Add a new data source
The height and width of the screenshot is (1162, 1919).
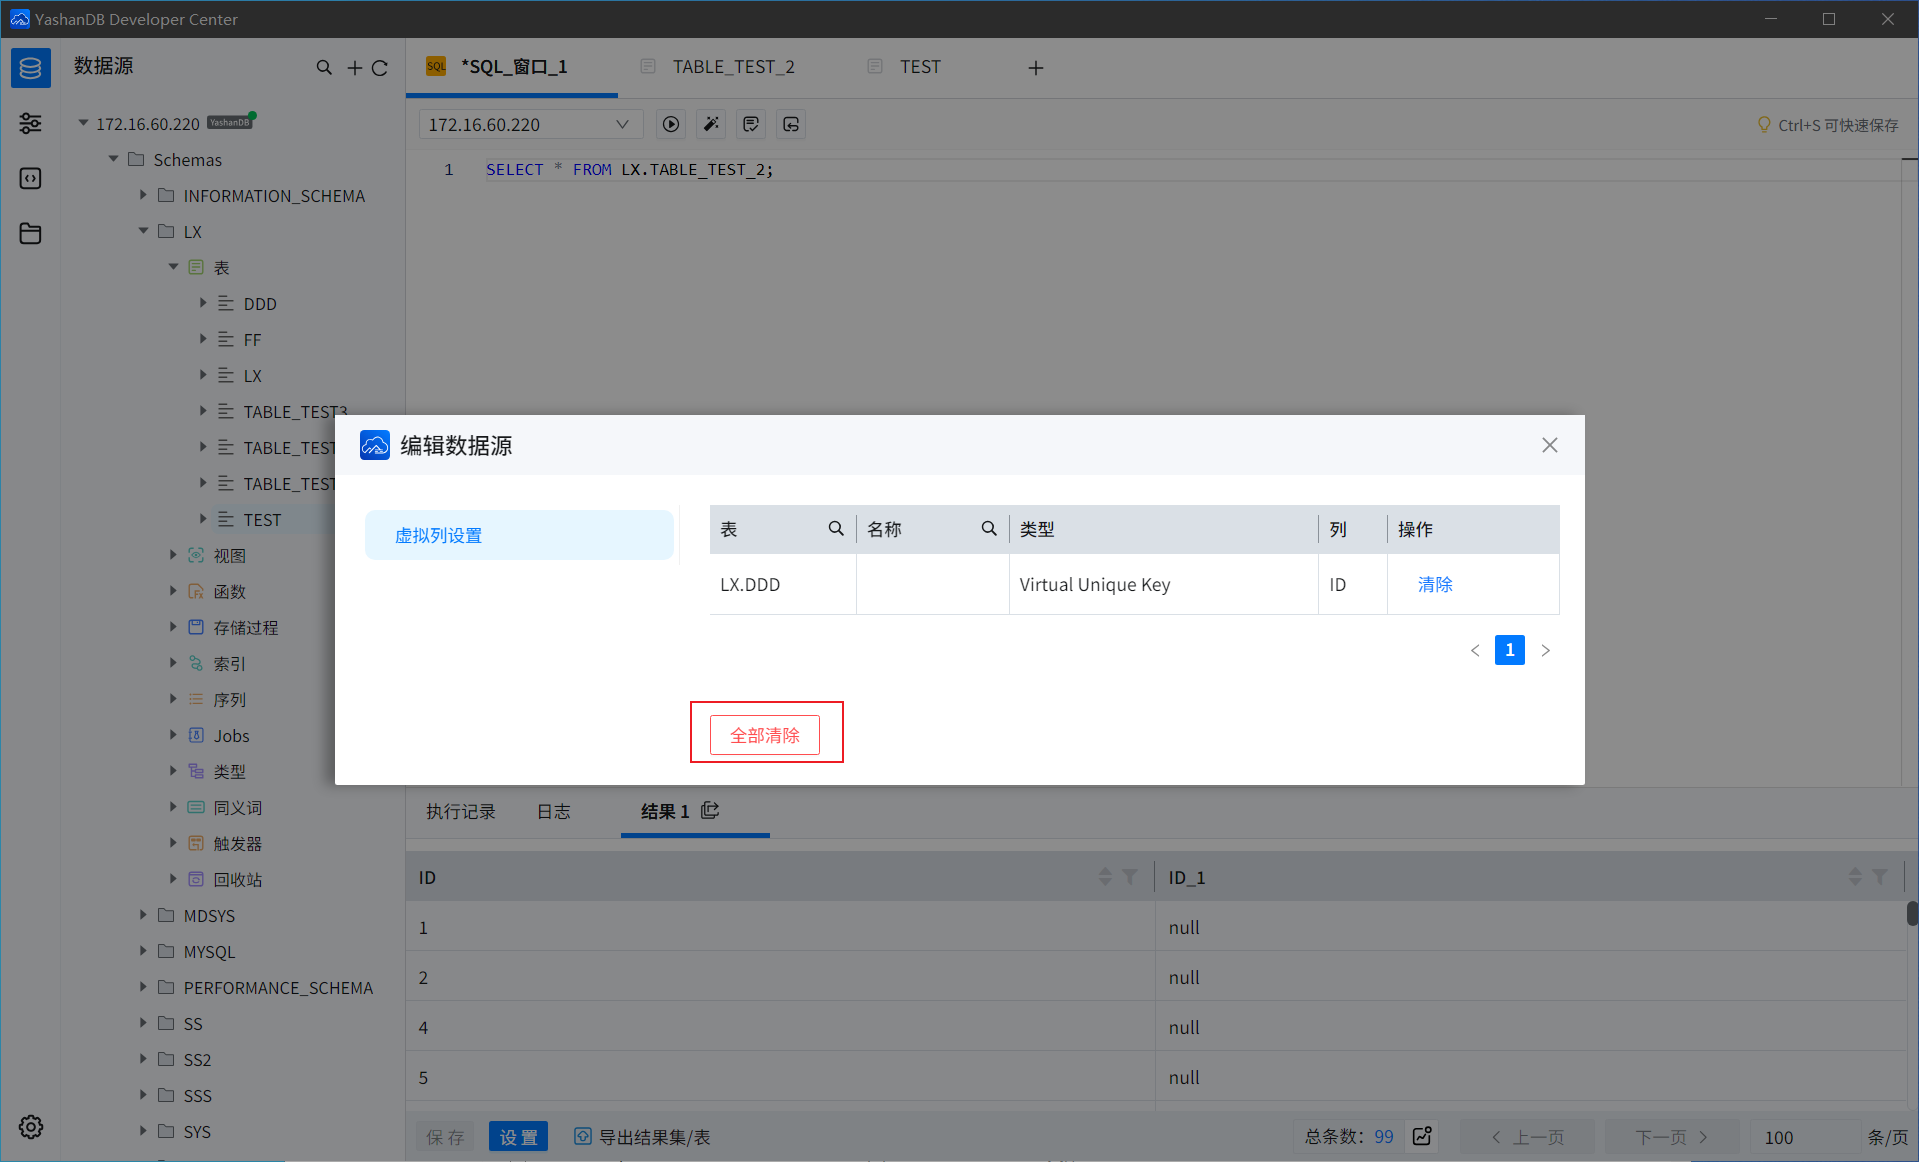coord(354,68)
